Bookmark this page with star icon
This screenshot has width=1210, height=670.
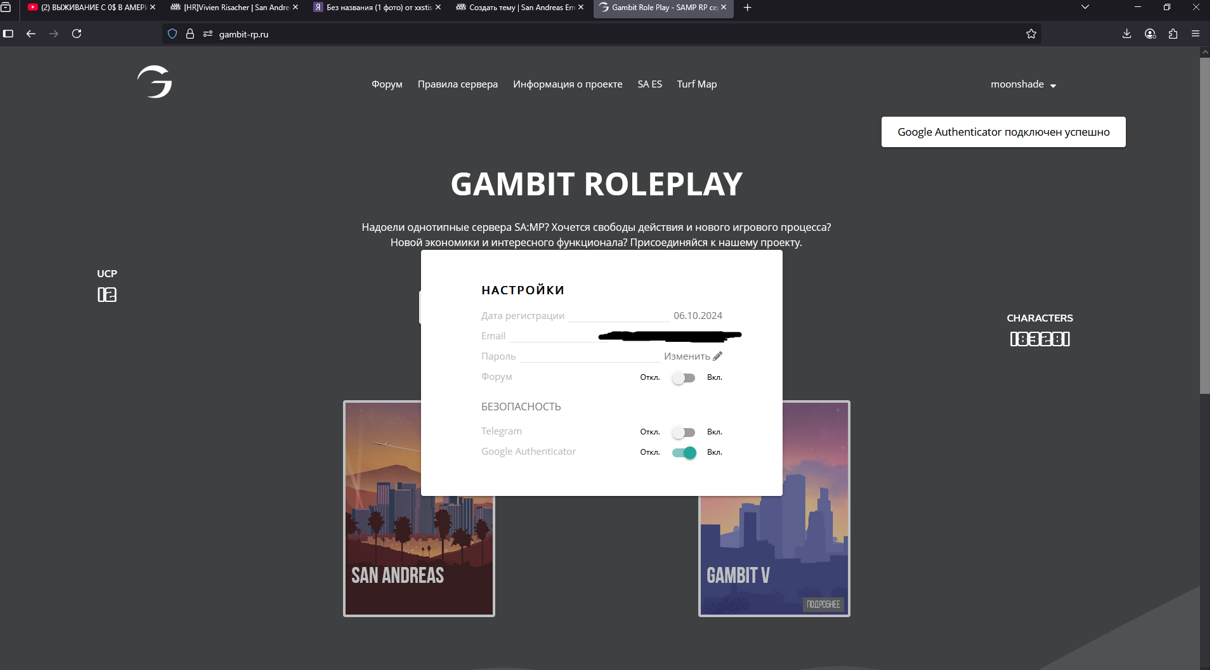[1031, 34]
